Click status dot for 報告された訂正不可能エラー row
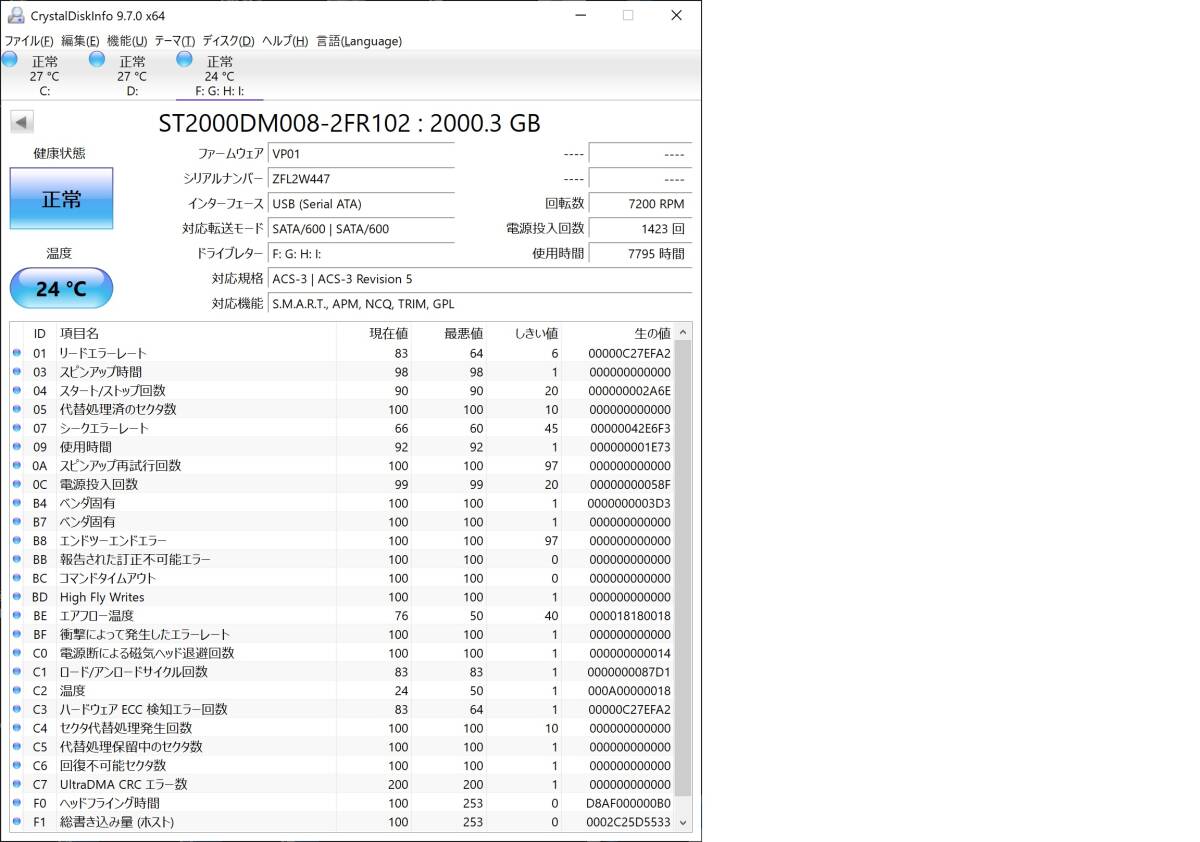1200x842 pixels. point(16,560)
